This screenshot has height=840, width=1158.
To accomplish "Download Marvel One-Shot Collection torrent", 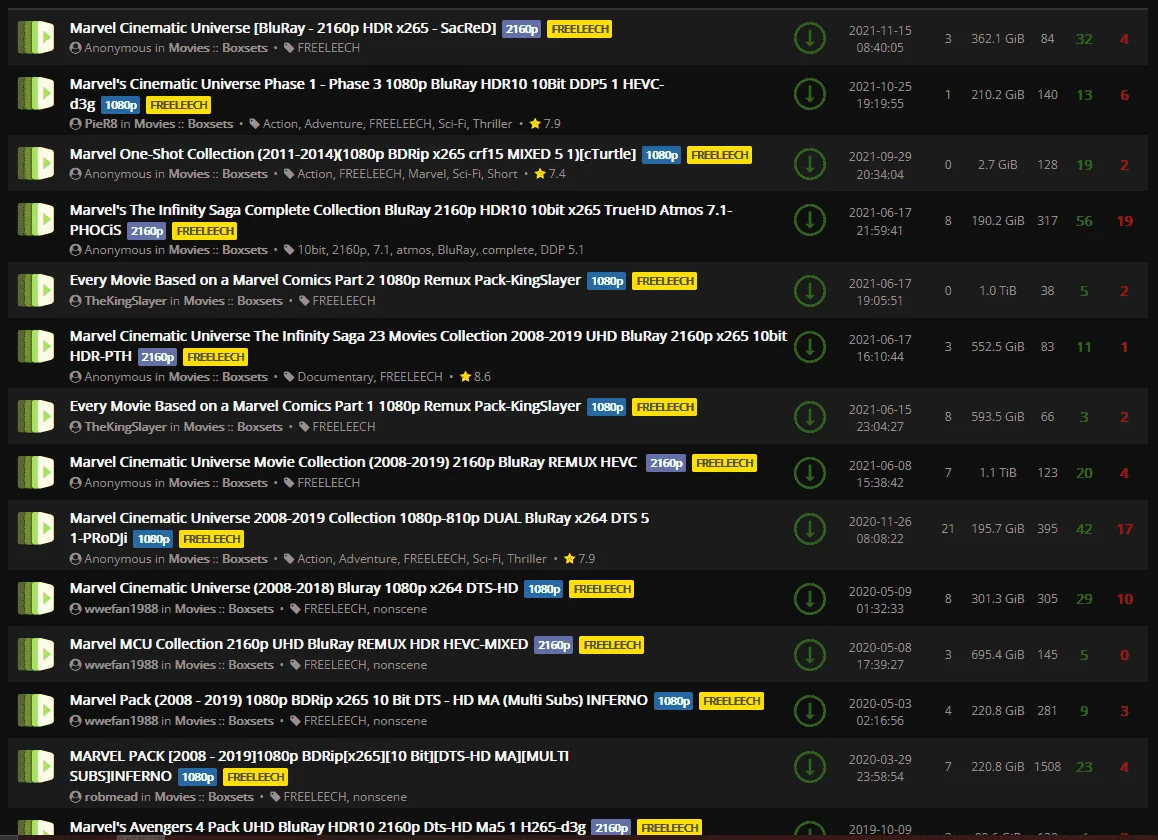I will pos(809,165).
